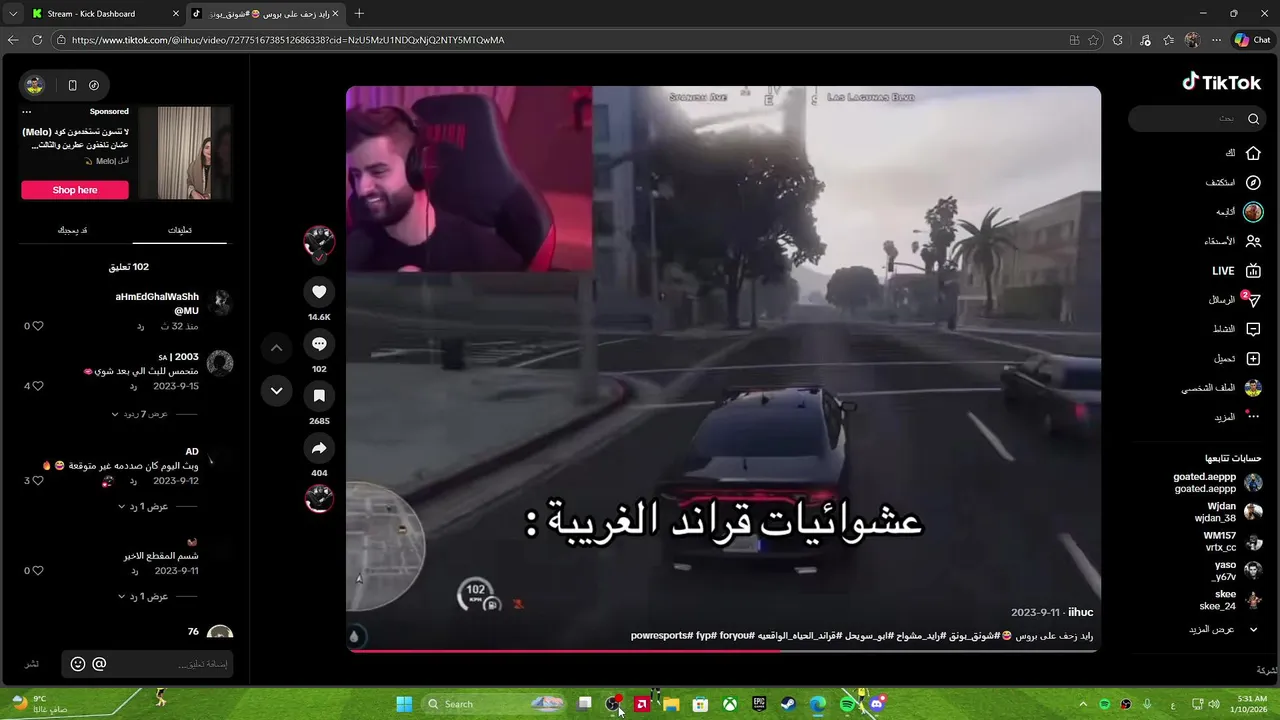Screen dimensions: 1280x720
Task: Open استكشف explore menu item
Action: click(x=1233, y=183)
